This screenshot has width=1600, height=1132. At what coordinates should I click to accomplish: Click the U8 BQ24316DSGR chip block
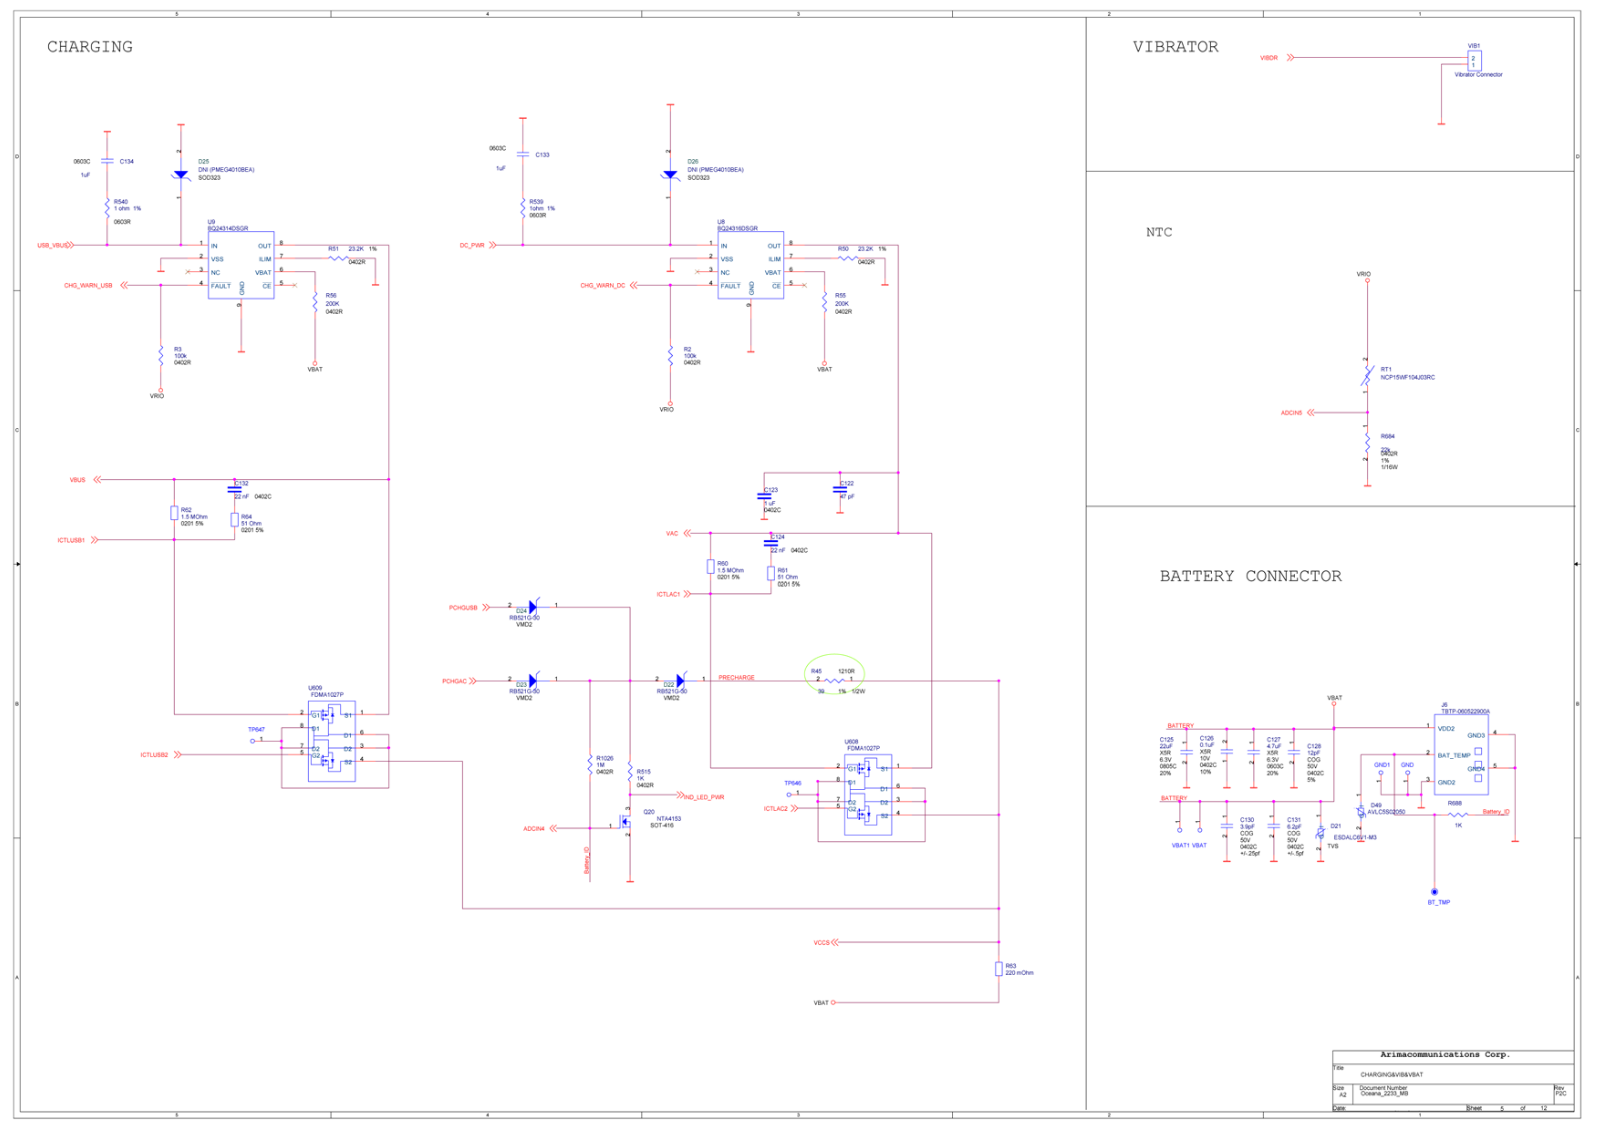click(750, 265)
